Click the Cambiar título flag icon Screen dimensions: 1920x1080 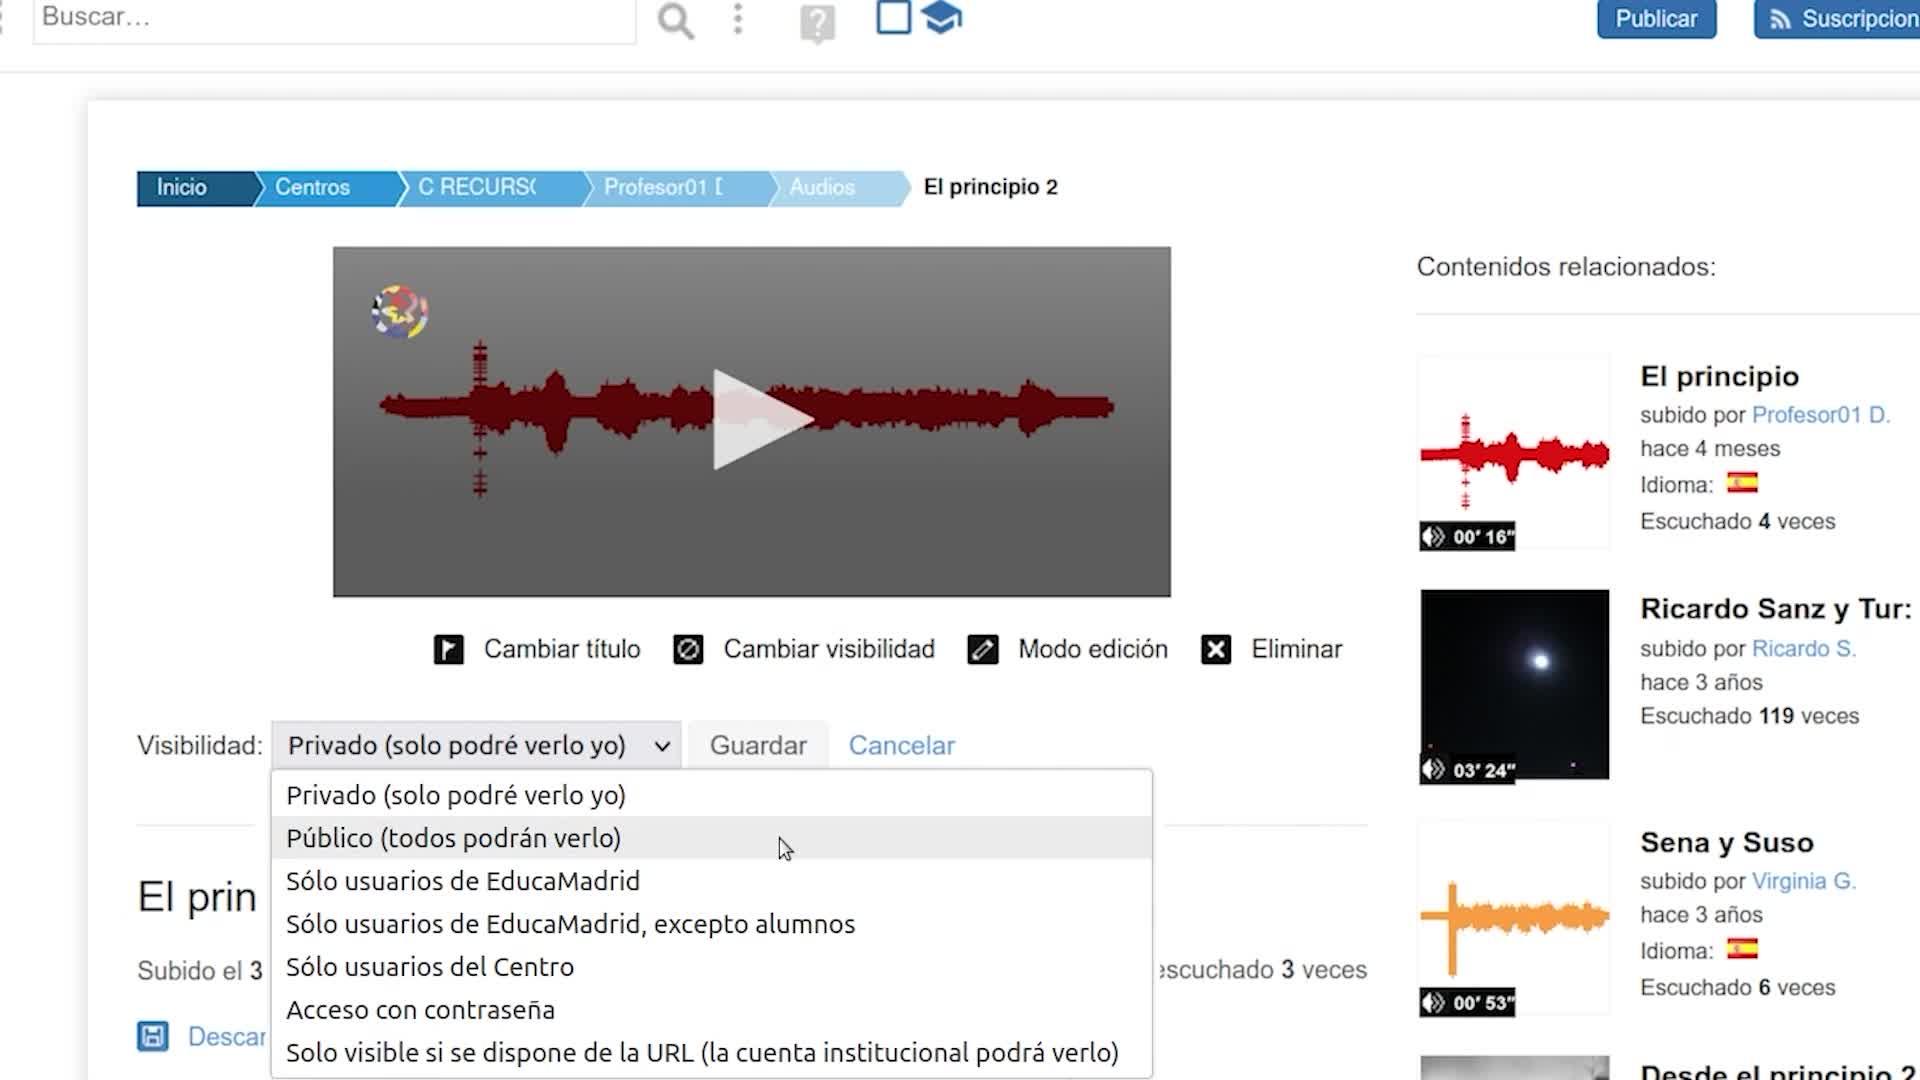(448, 650)
